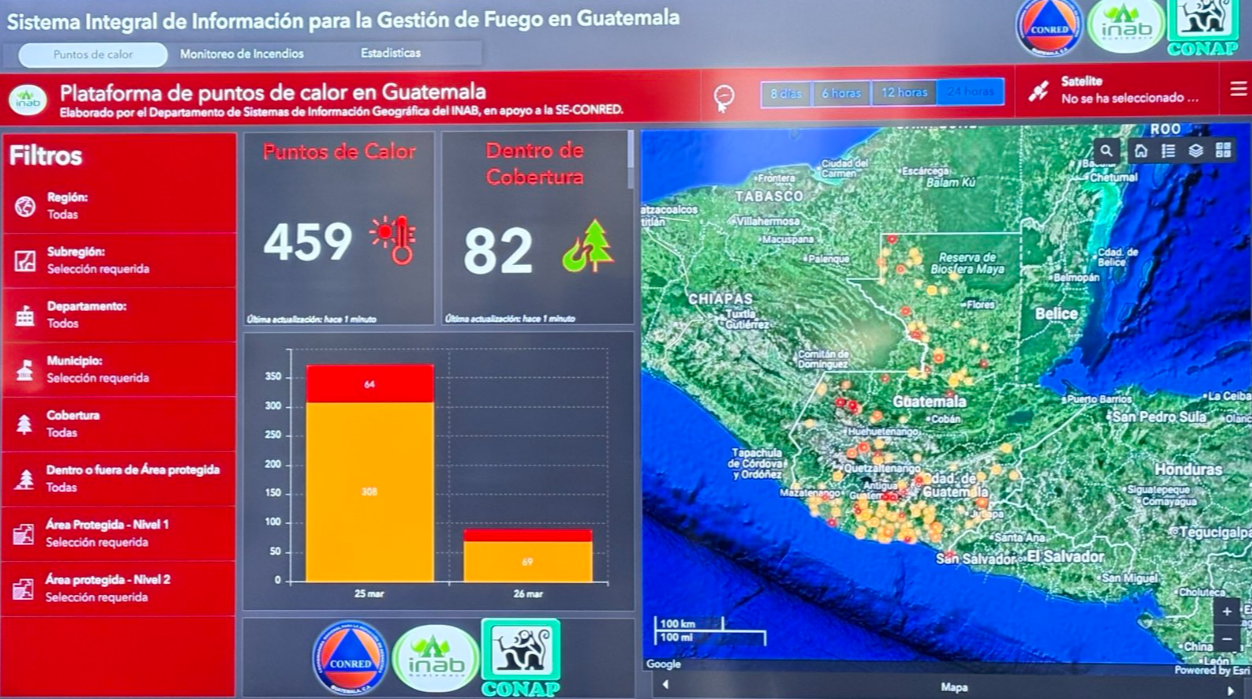Select the 24 horas time range

point(970,93)
